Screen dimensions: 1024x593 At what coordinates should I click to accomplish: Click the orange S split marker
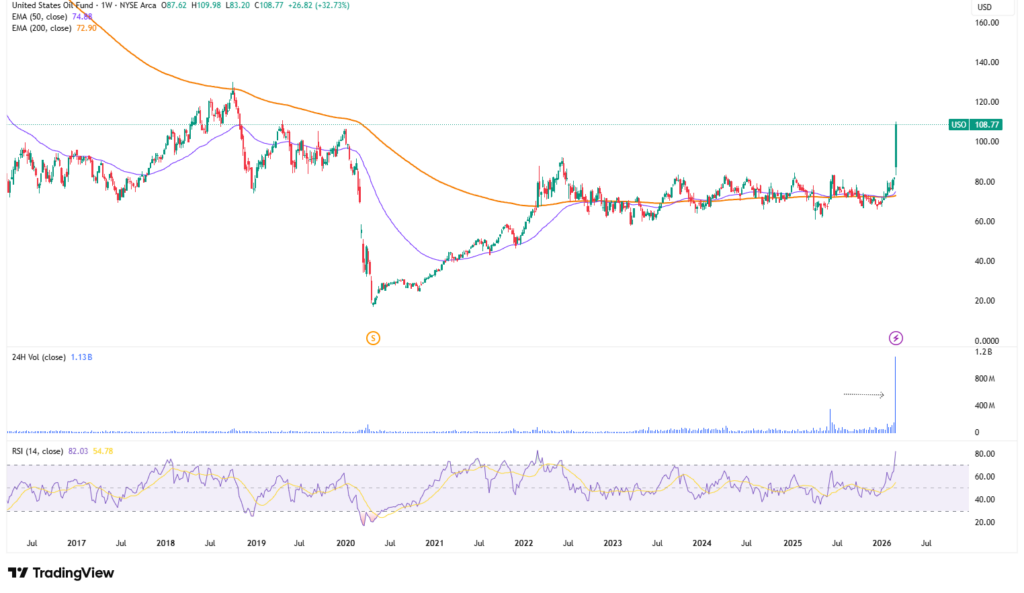[373, 337]
